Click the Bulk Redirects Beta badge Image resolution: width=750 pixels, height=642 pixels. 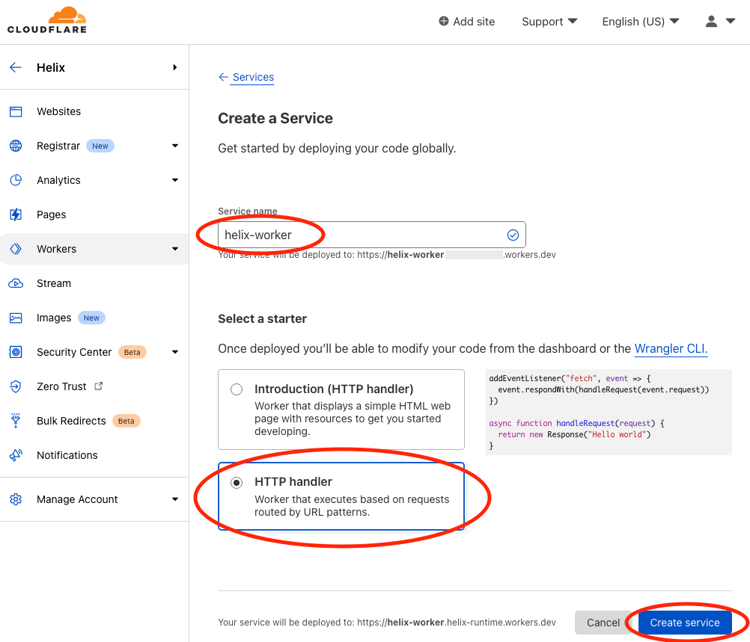pyautogui.click(x=126, y=421)
